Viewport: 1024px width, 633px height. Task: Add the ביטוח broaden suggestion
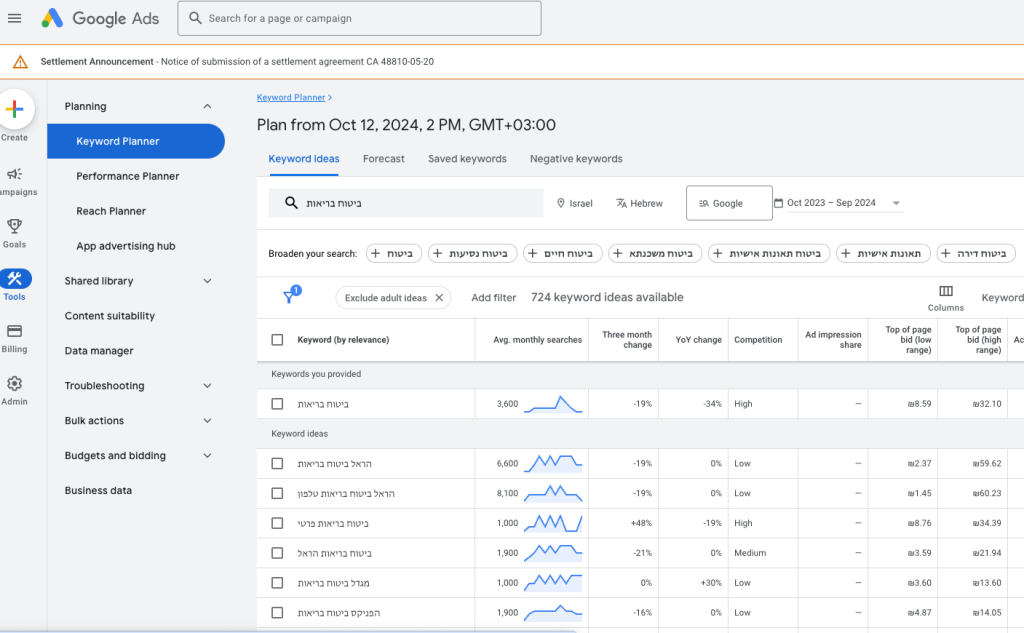pyautogui.click(x=394, y=253)
